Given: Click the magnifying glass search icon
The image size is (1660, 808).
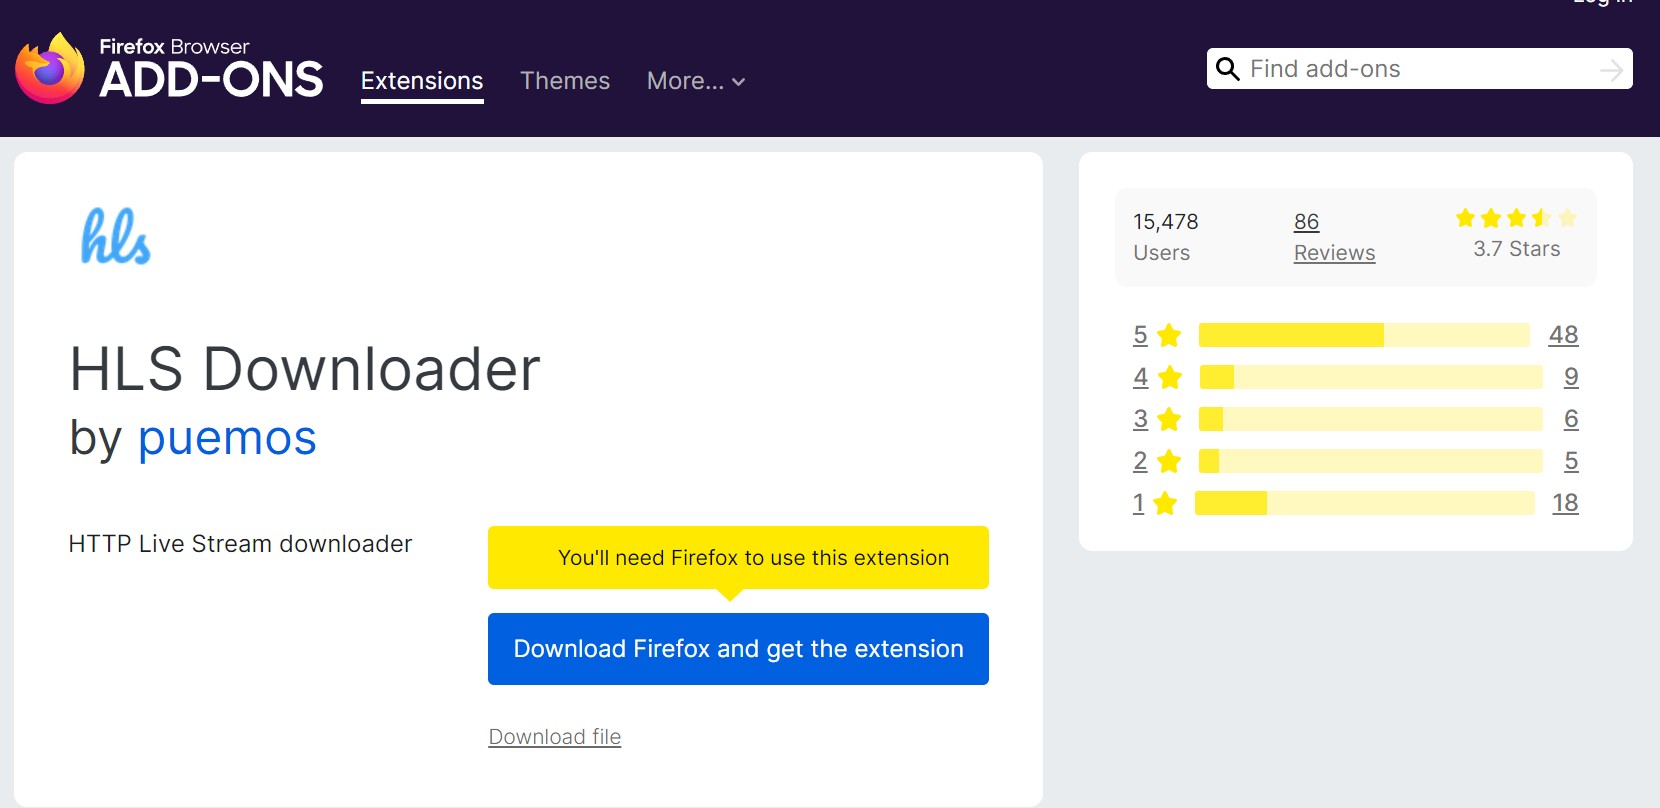Looking at the screenshot, I should click(1227, 69).
